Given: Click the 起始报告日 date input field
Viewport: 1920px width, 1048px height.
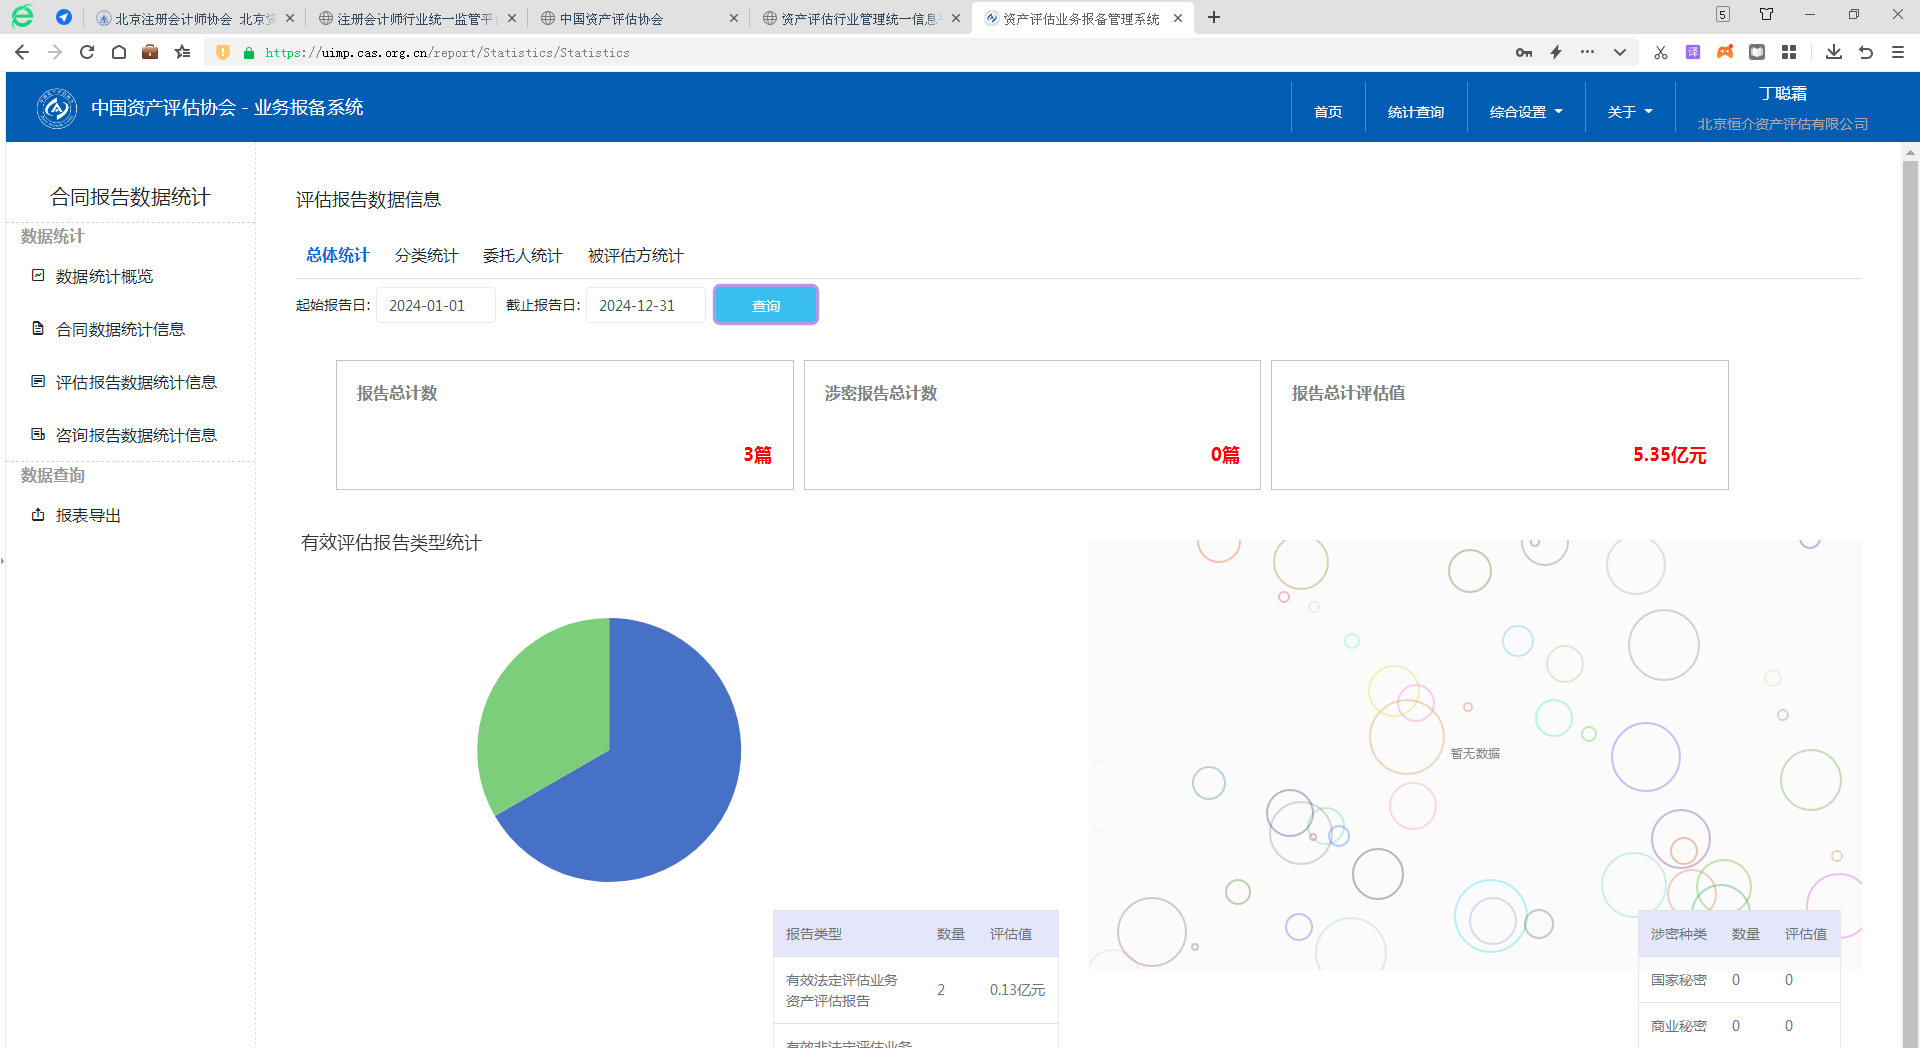Looking at the screenshot, I should (x=435, y=305).
